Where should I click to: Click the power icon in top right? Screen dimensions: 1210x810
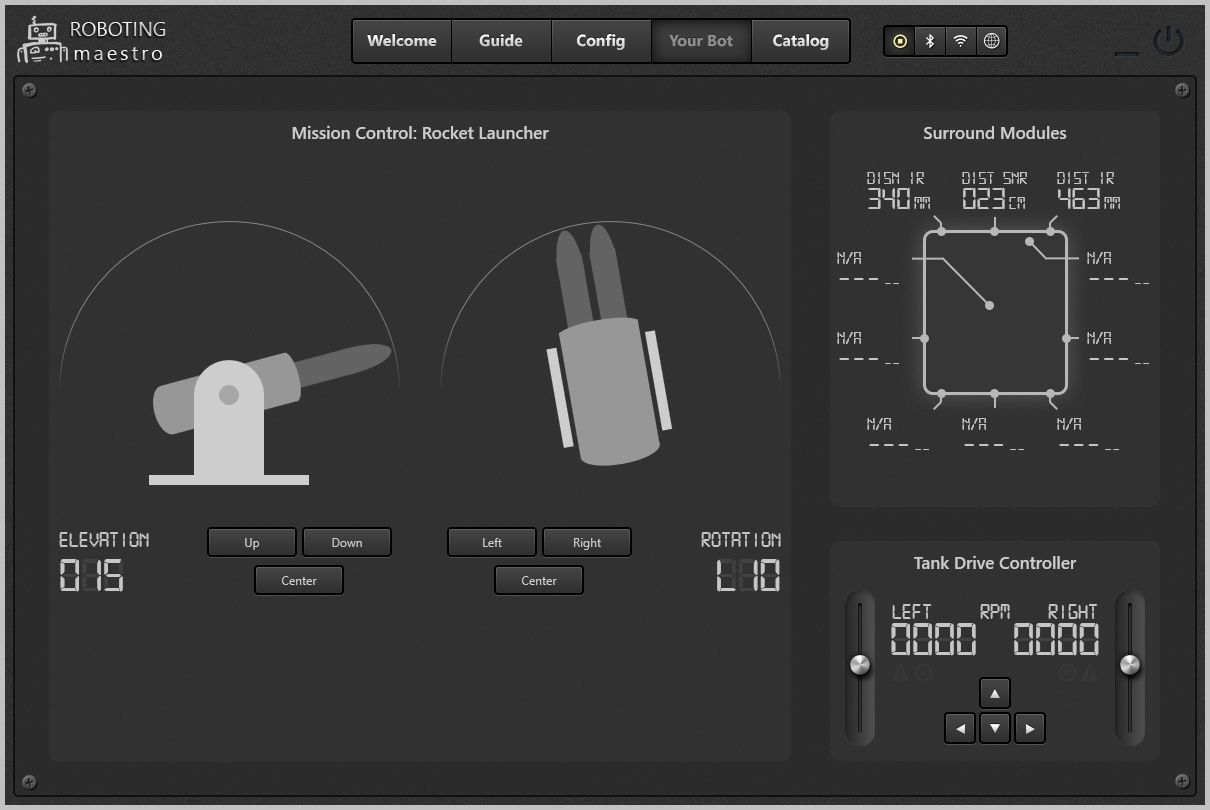[1168, 41]
